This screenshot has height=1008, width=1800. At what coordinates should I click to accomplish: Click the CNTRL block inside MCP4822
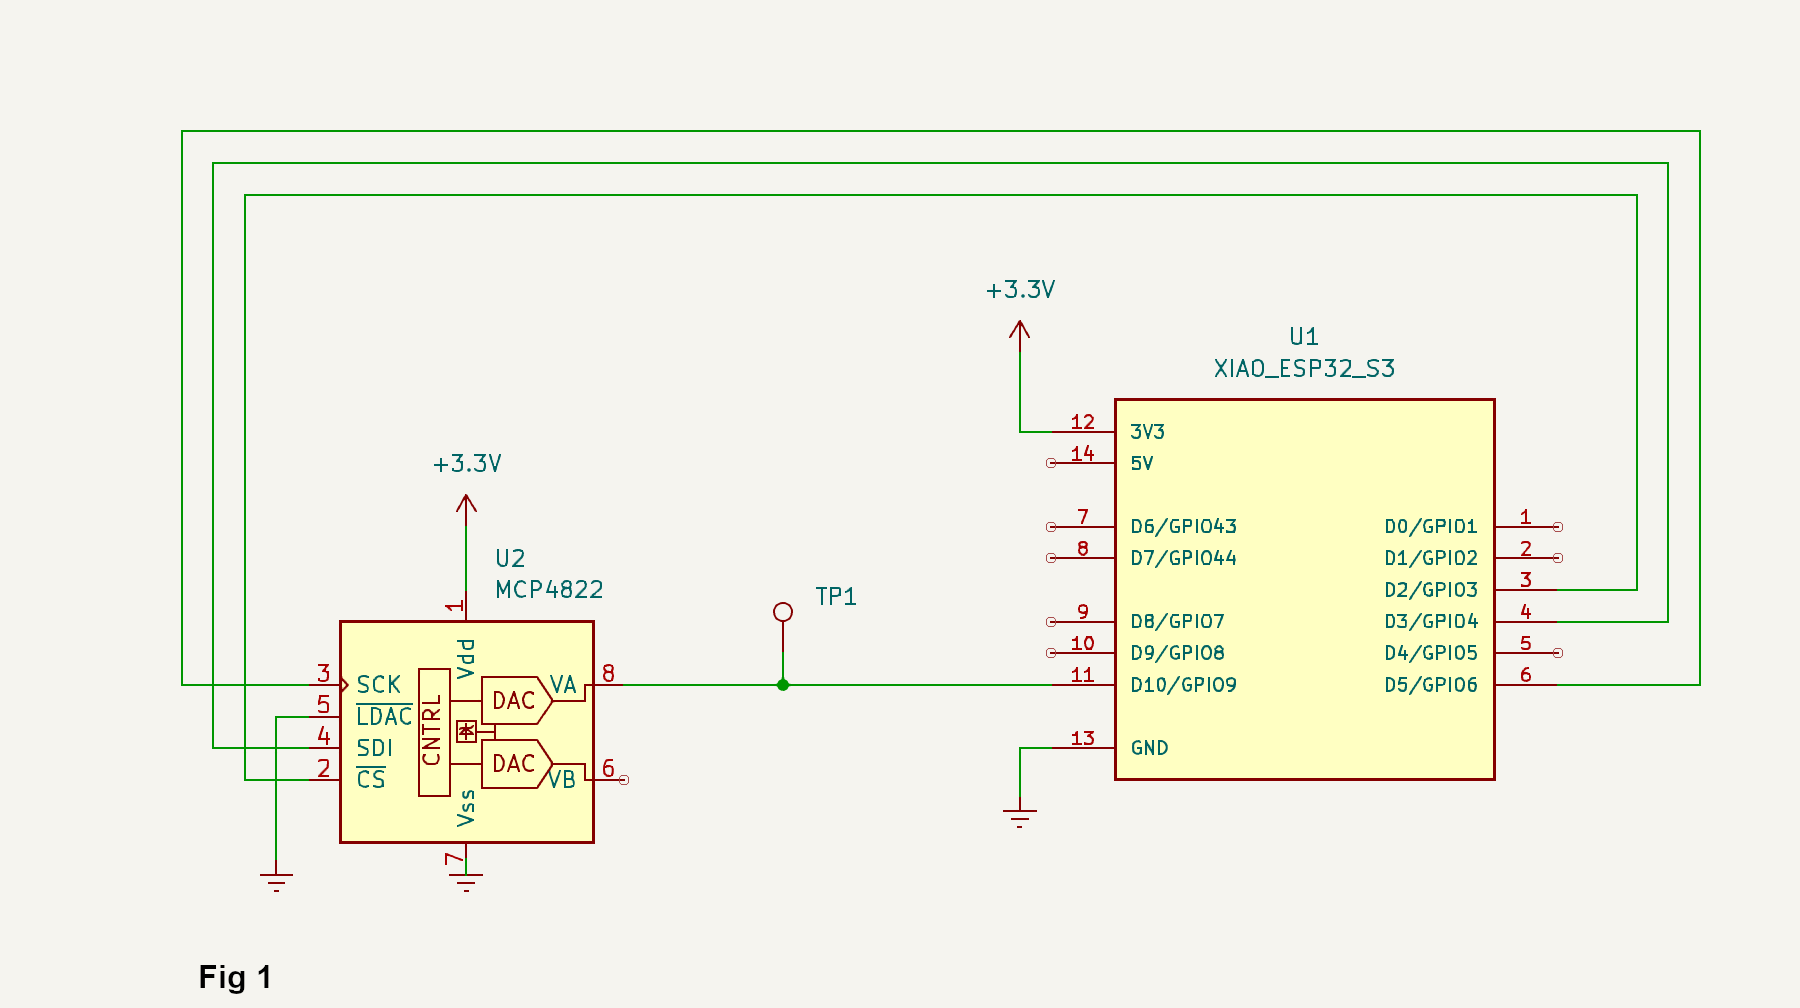coord(434,732)
